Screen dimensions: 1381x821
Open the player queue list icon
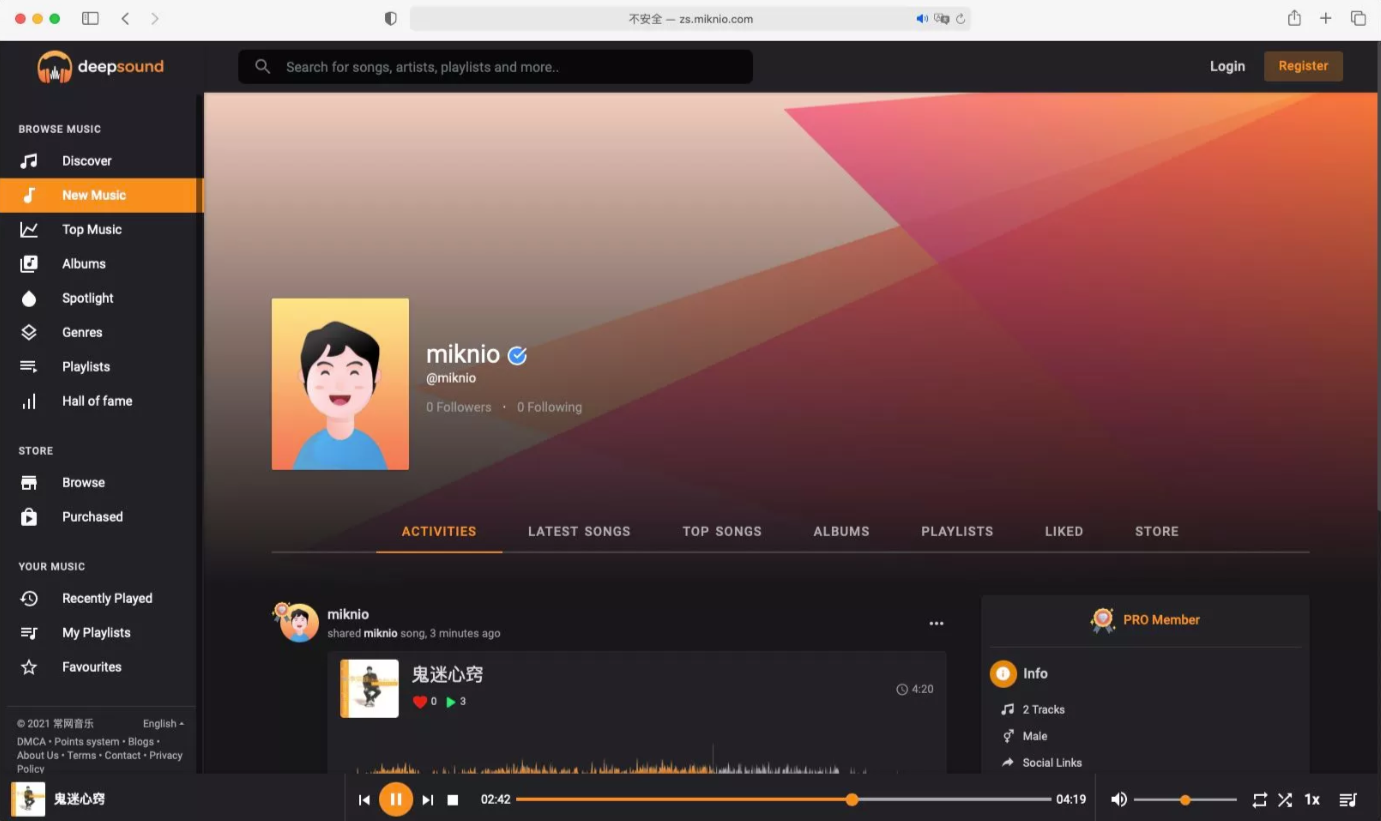click(x=1348, y=800)
